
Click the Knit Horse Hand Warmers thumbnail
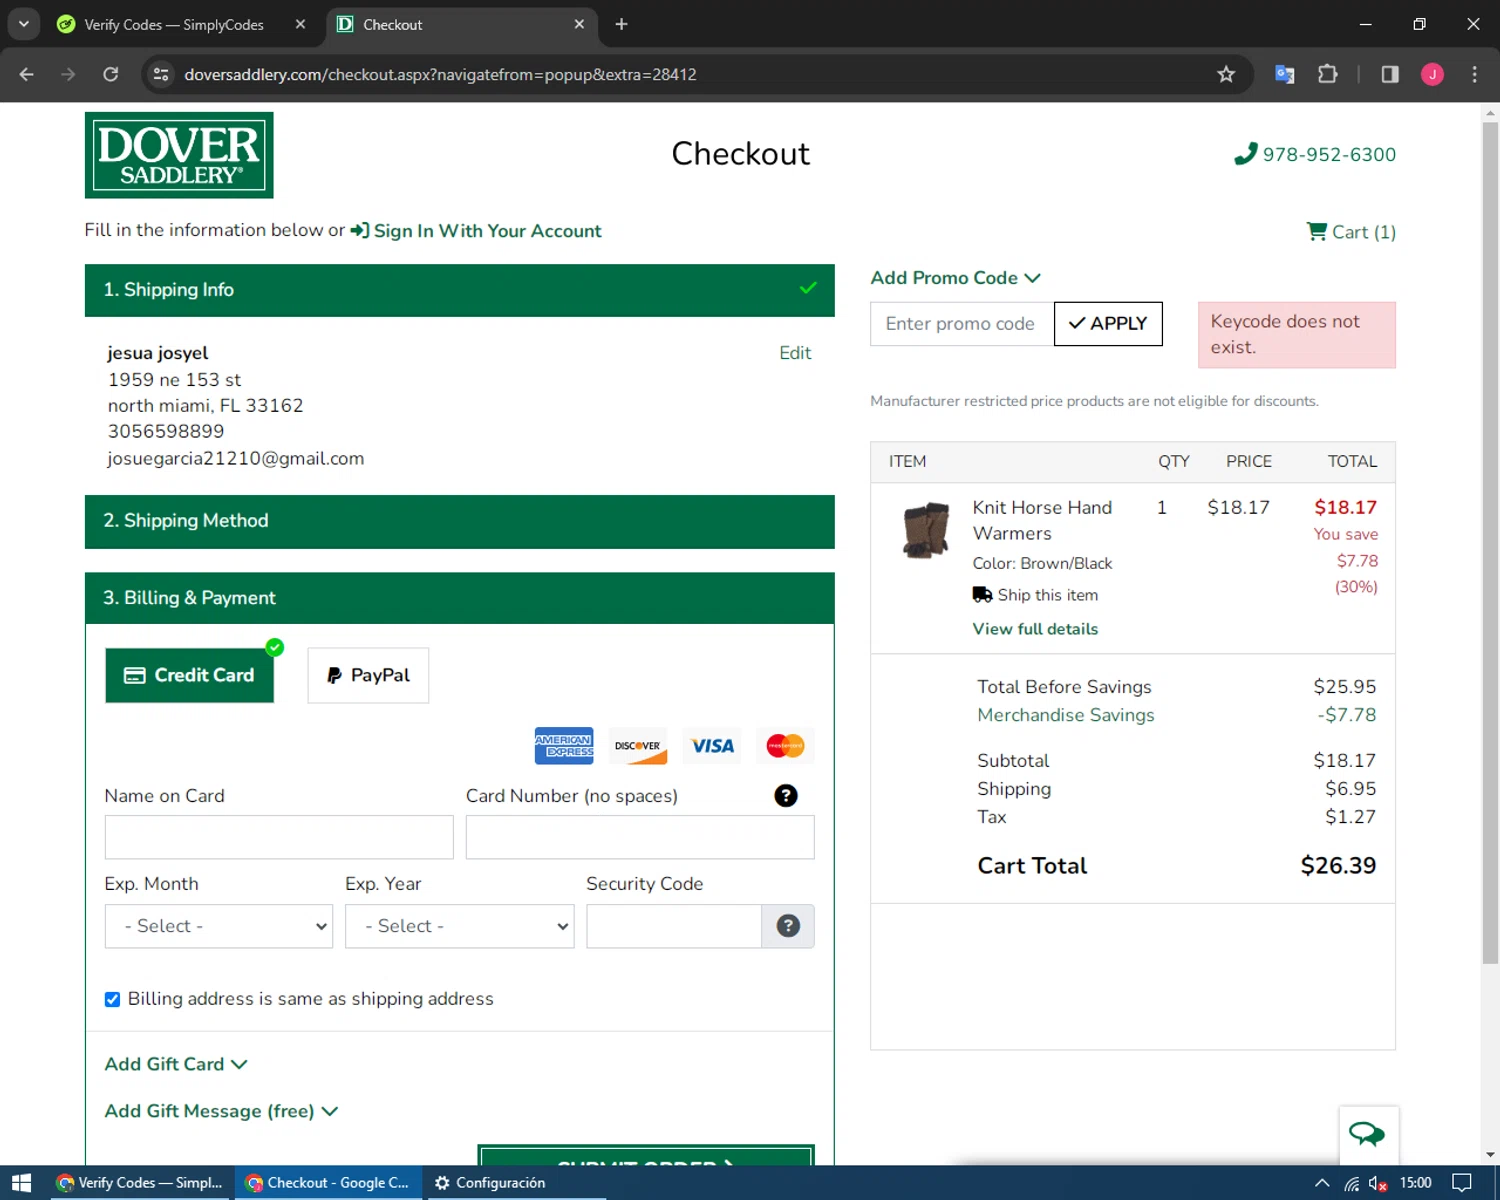[x=926, y=530]
